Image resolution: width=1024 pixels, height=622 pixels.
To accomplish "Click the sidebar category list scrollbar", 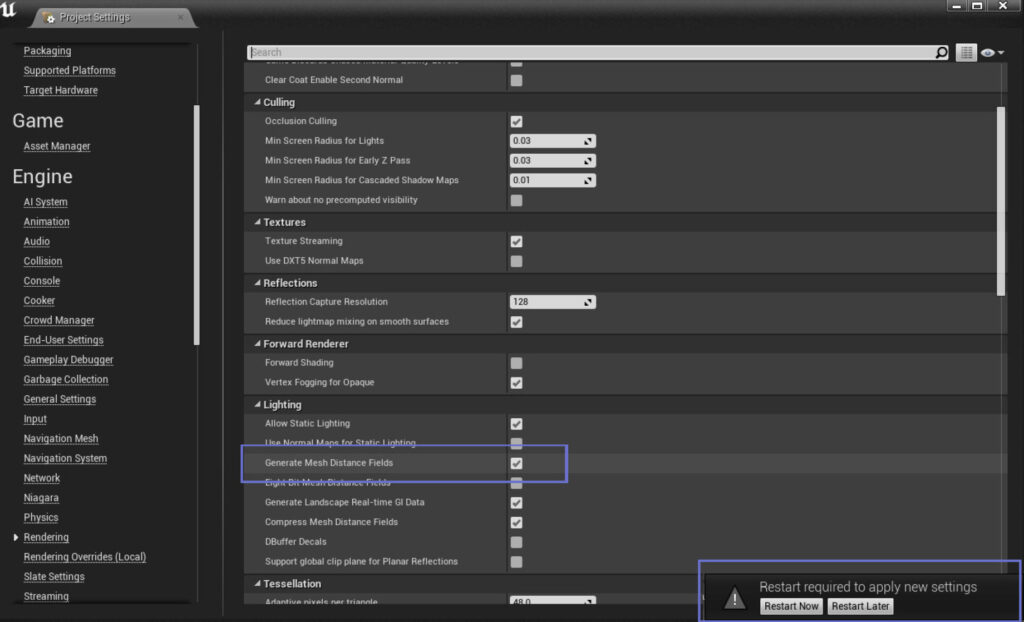I will click(197, 225).
